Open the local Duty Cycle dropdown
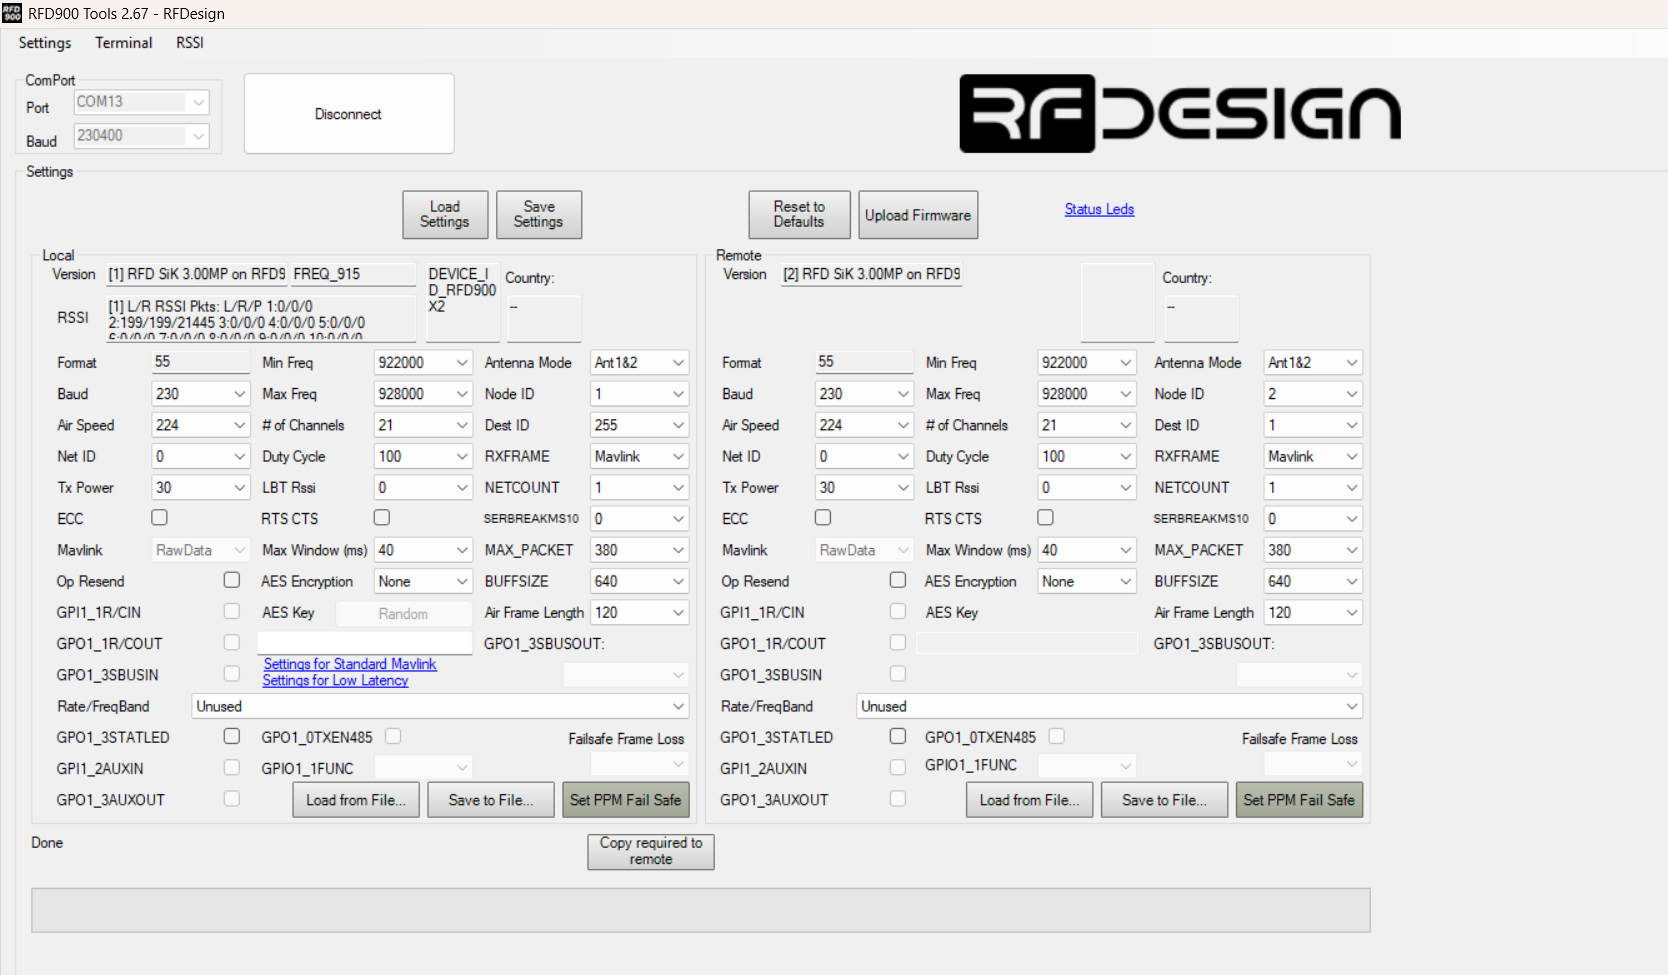1668x975 pixels. (423, 456)
